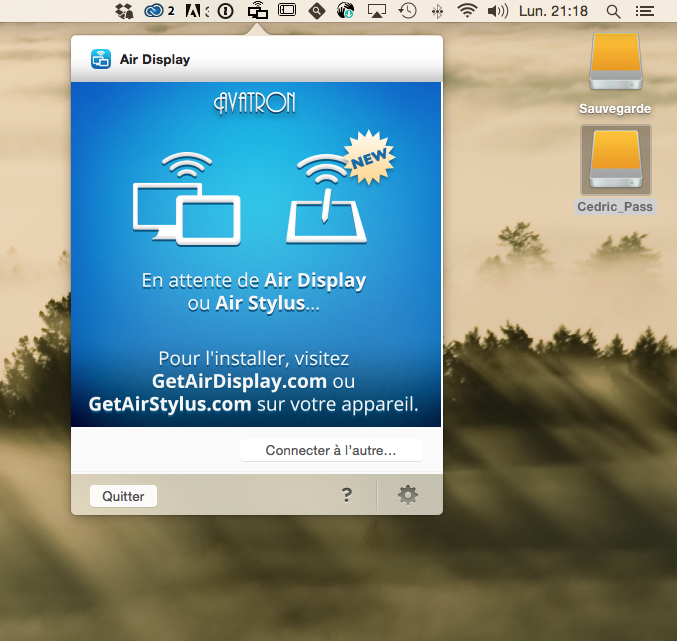Click GetAirStylus.com text
This screenshot has width=677, height=641.
tap(170, 404)
